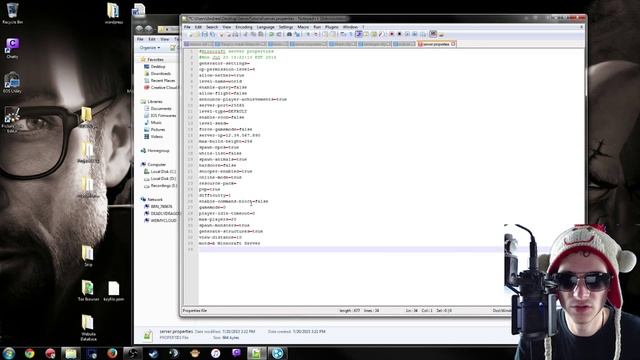Click the Undo arrow icon in toolbar
Image resolution: width=640 pixels, height=360 pixels.
pyautogui.click(x=271, y=35)
